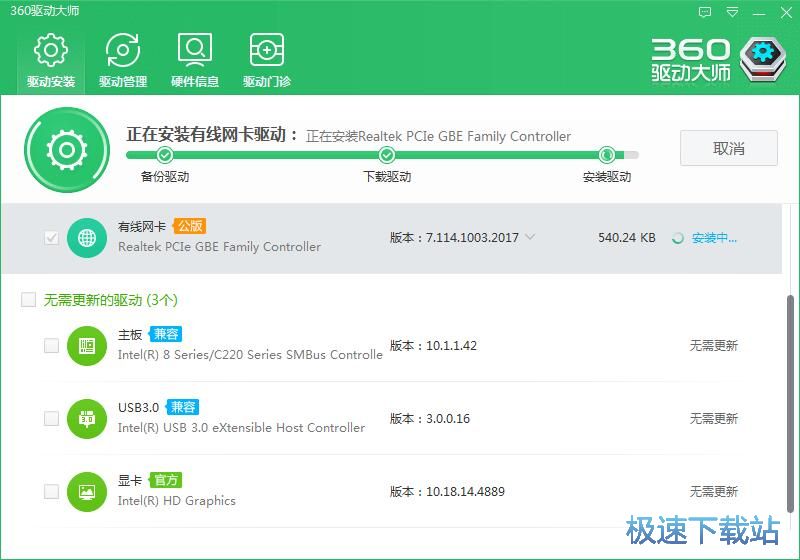Screen dimensions: 800x560
Task: Expand version dropdown for 7.114.1003.2017
Action: (x=530, y=237)
